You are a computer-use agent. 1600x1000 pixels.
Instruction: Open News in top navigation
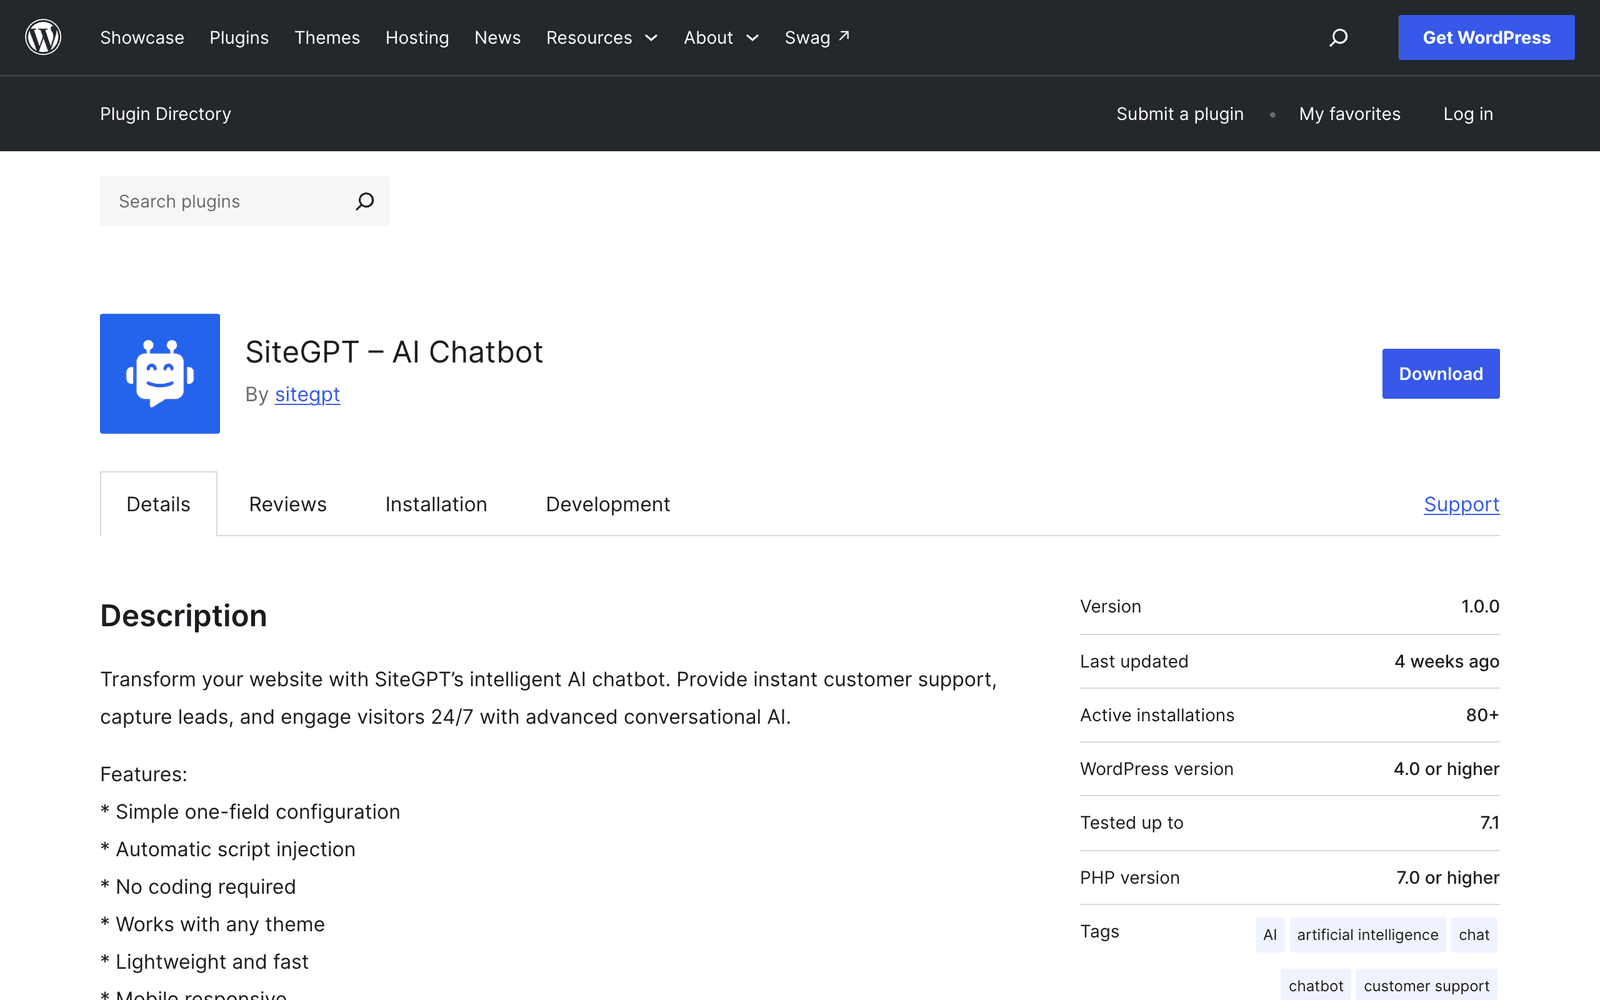497,37
